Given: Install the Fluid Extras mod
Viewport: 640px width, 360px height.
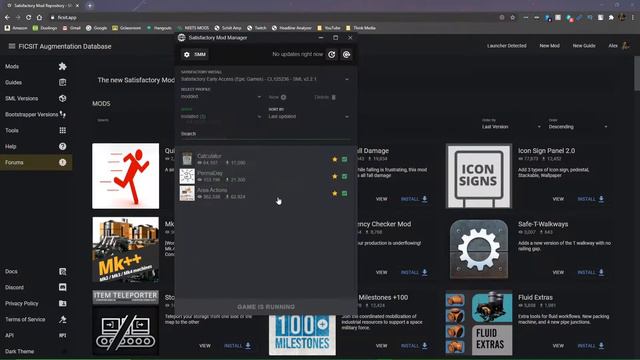Looking at the screenshot, I should 591,346.
